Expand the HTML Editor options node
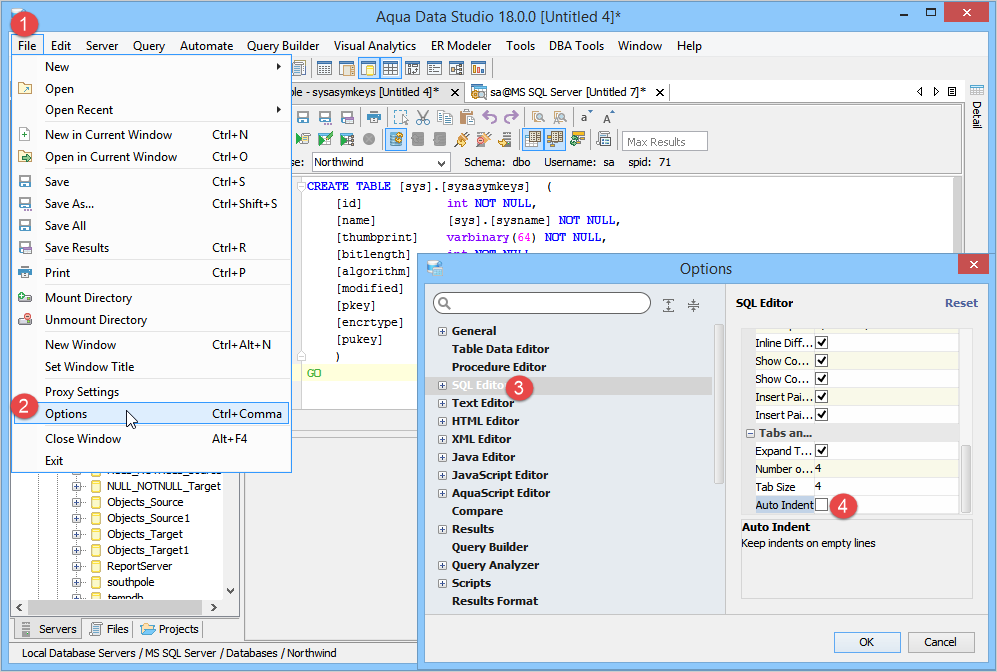Viewport: 997px width, 672px height. tap(442, 421)
